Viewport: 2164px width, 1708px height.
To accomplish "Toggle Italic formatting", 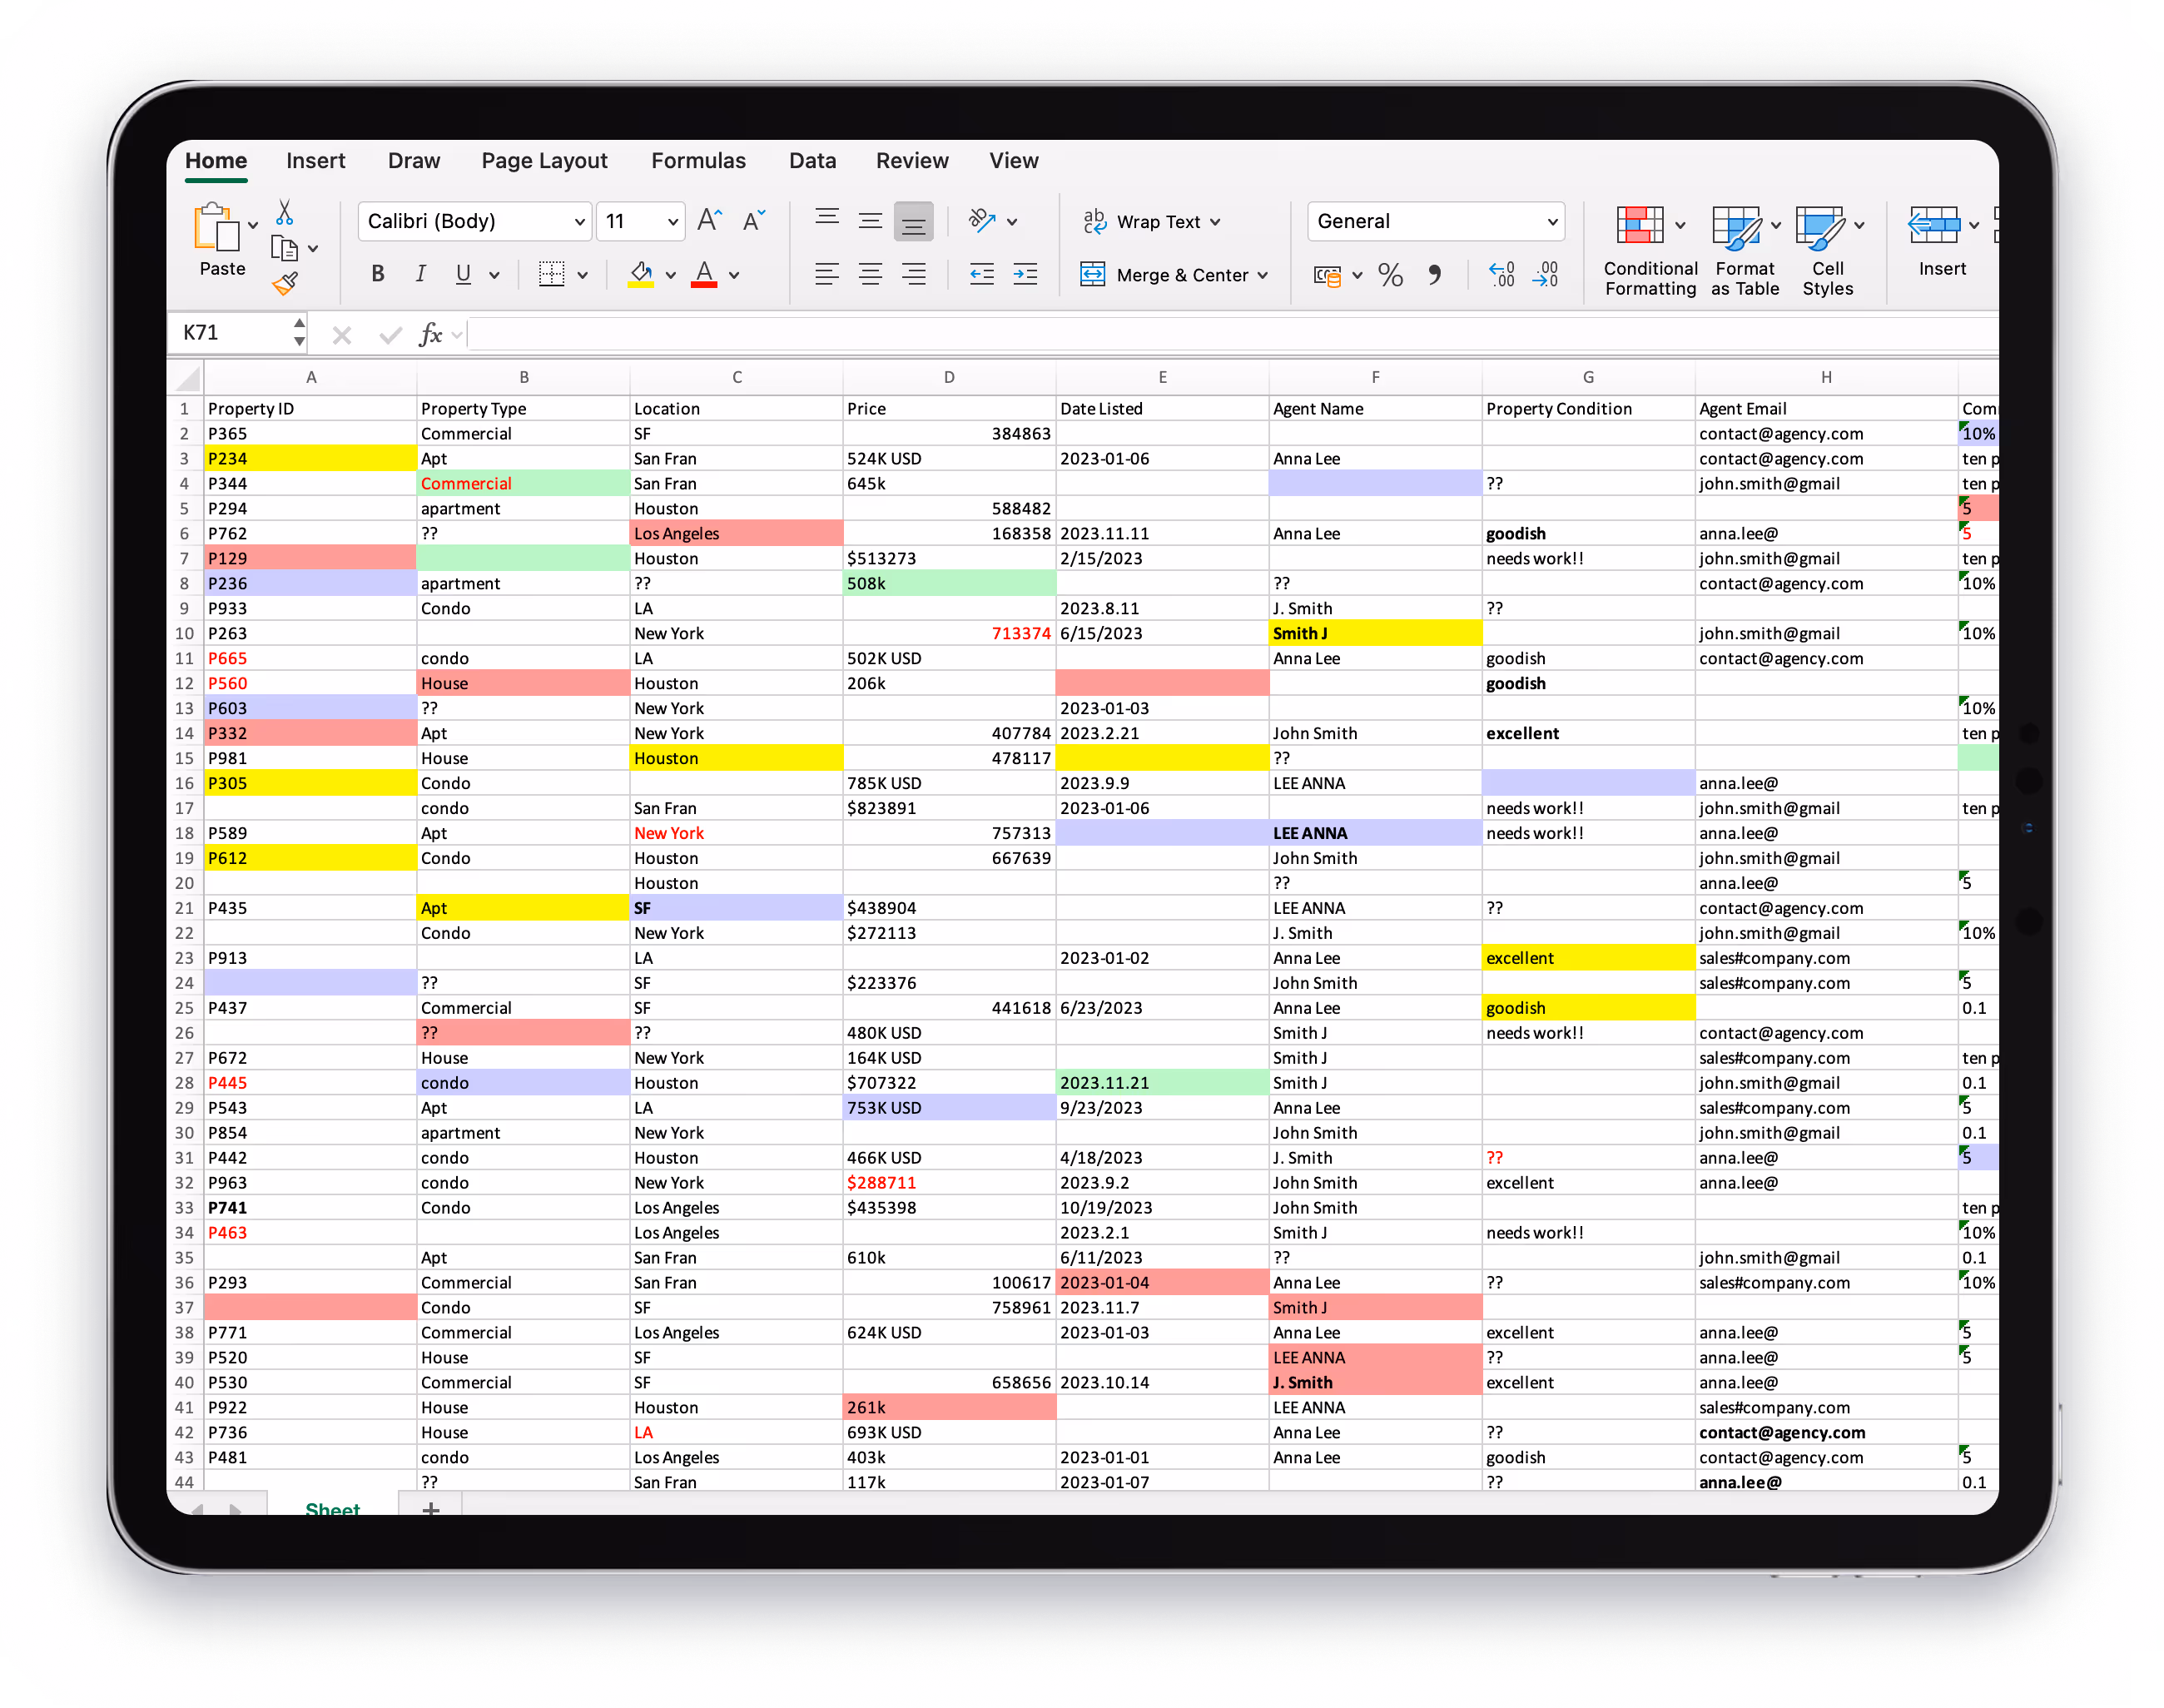I will (421, 274).
